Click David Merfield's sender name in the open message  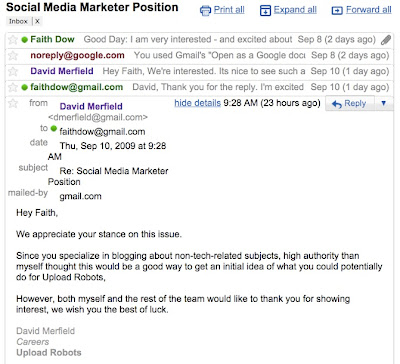(91, 106)
